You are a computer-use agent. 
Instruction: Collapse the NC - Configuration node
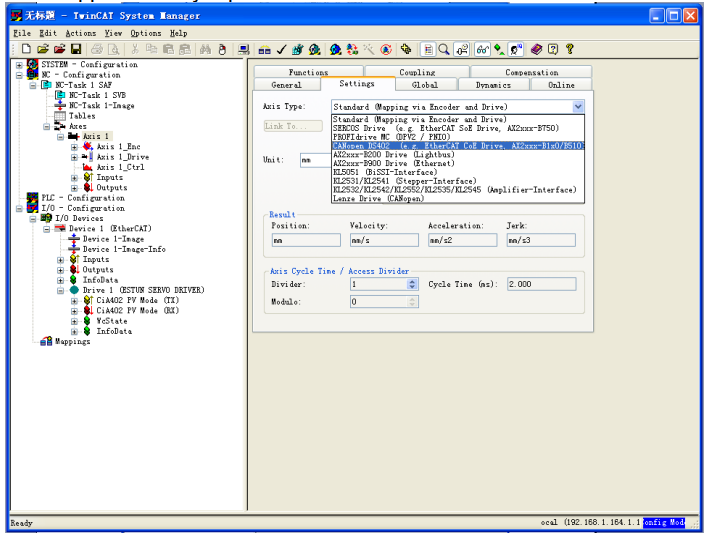coord(19,75)
